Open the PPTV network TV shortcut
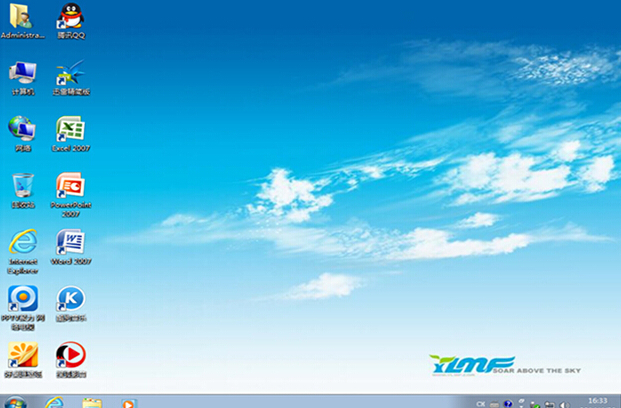621x408 pixels. (x=23, y=308)
